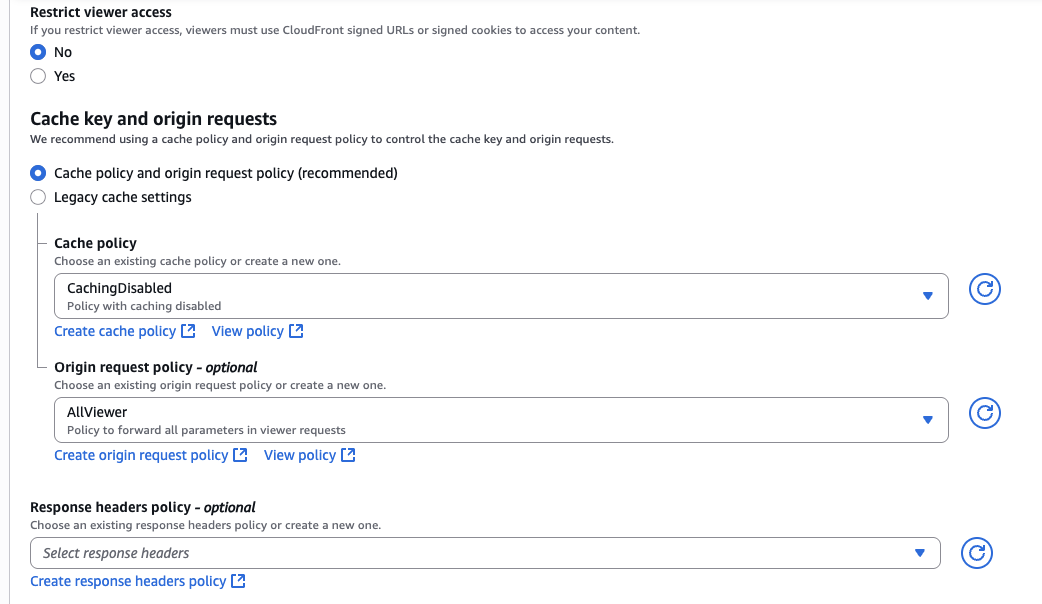Open the Select response headers dropdown
The image size is (1042, 604).
click(485, 553)
